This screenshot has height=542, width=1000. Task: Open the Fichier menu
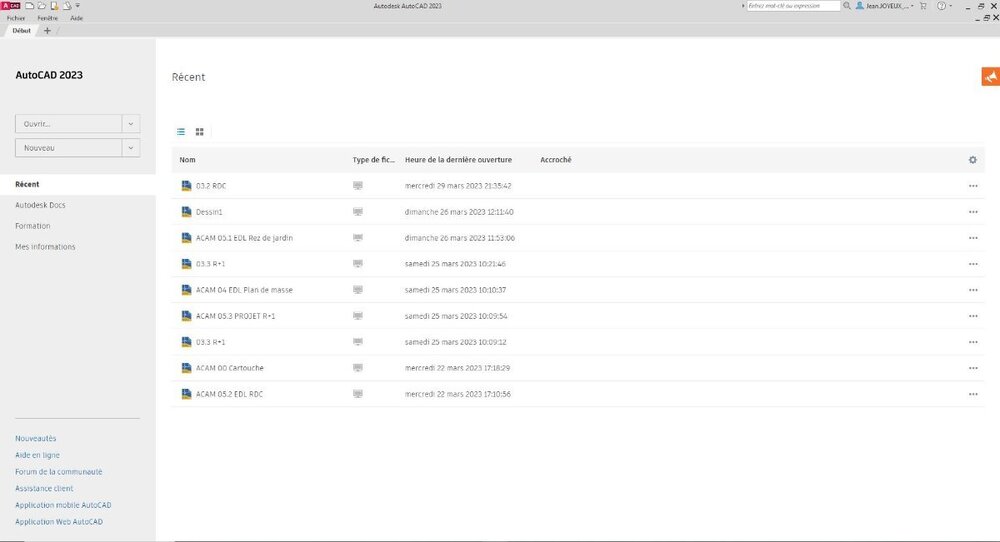tap(16, 18)
